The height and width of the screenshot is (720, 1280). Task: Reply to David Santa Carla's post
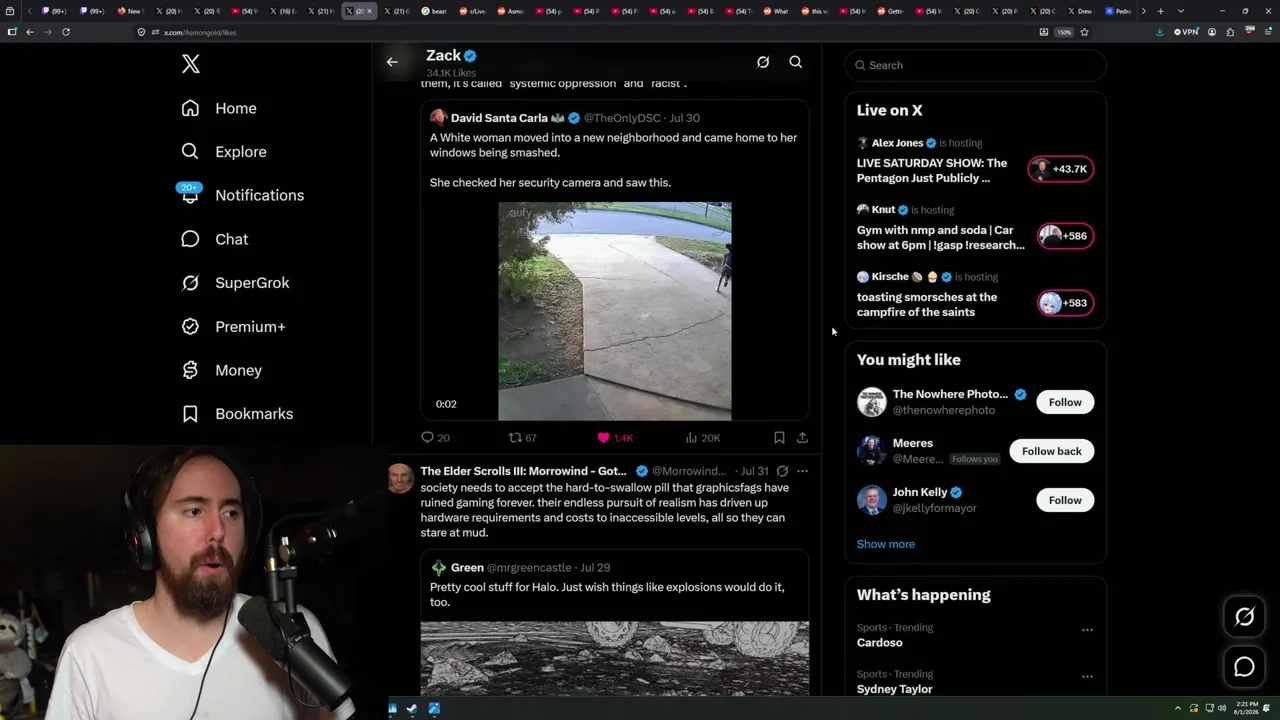(x=435, y=437)
